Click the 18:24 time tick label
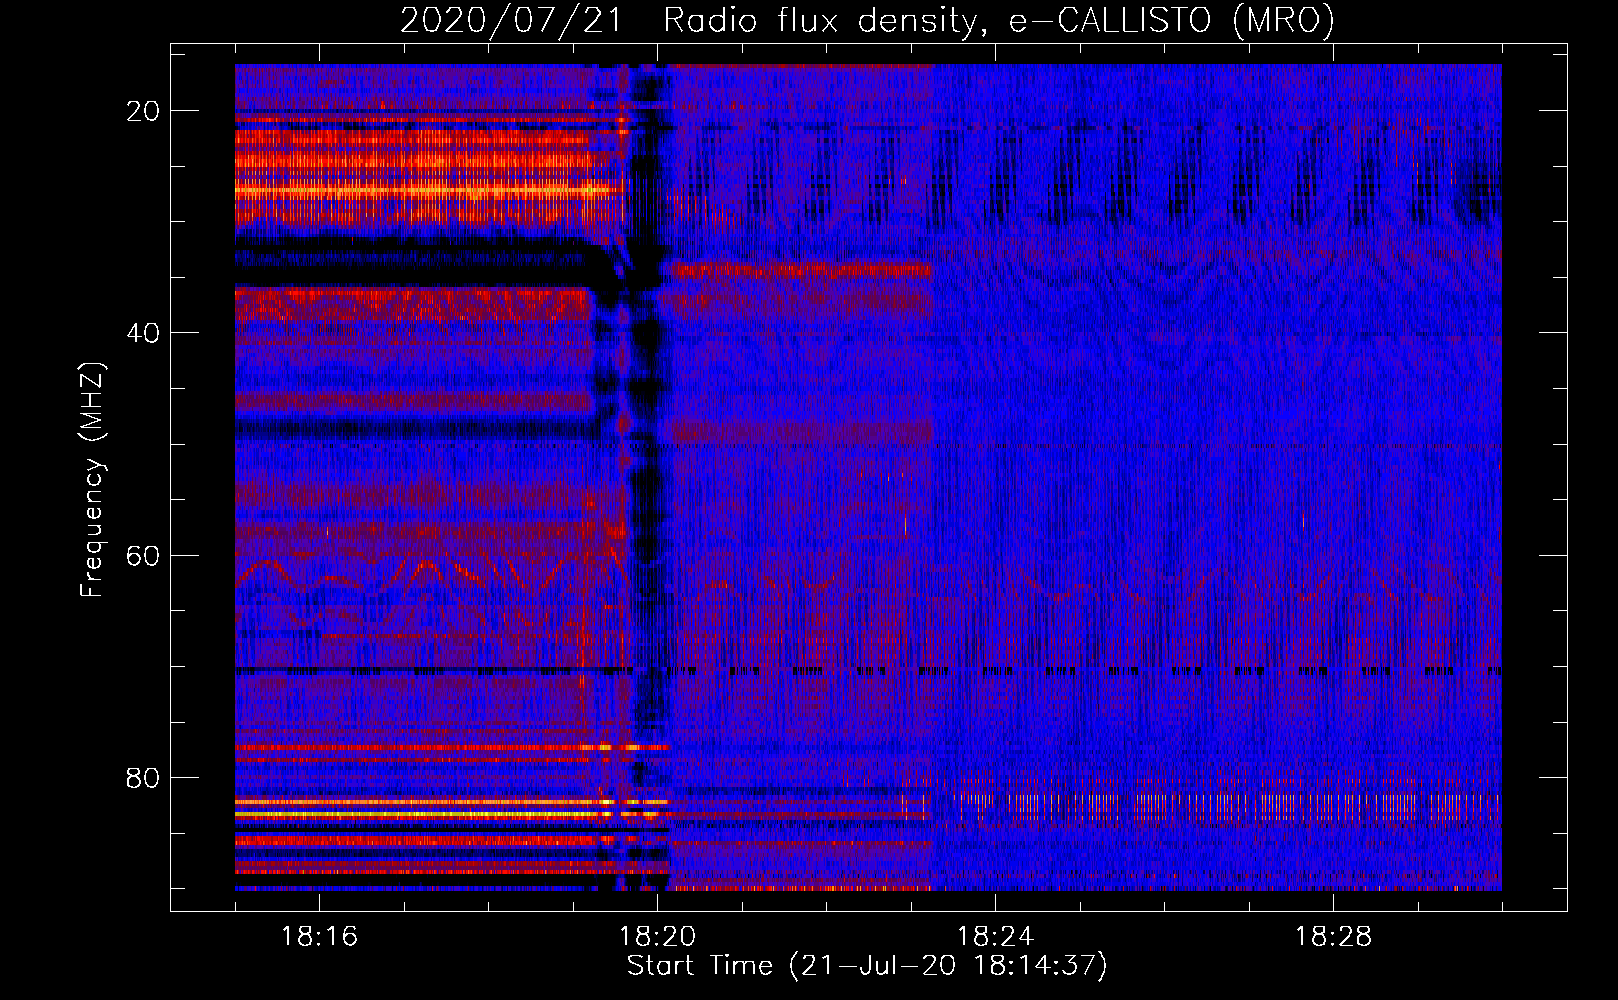The image size is (1618, 1000). [x=995, y=937]
